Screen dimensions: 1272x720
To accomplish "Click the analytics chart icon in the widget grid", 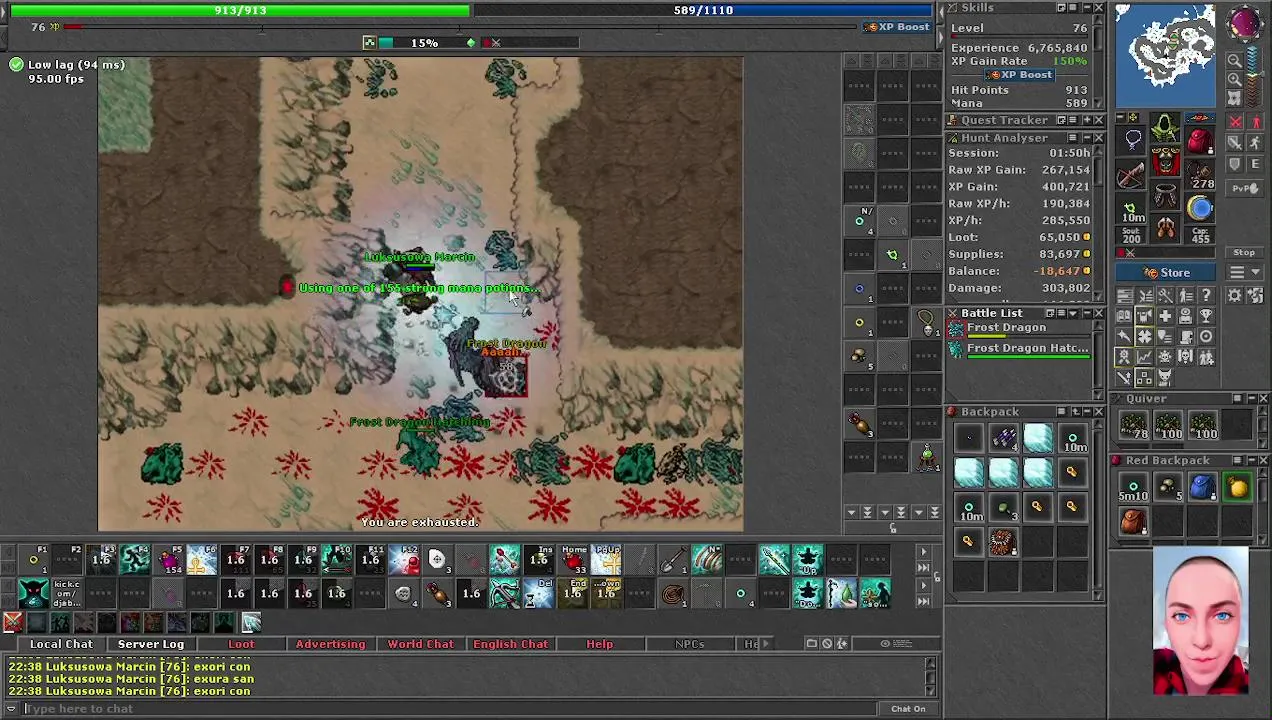I will 1145,356.
